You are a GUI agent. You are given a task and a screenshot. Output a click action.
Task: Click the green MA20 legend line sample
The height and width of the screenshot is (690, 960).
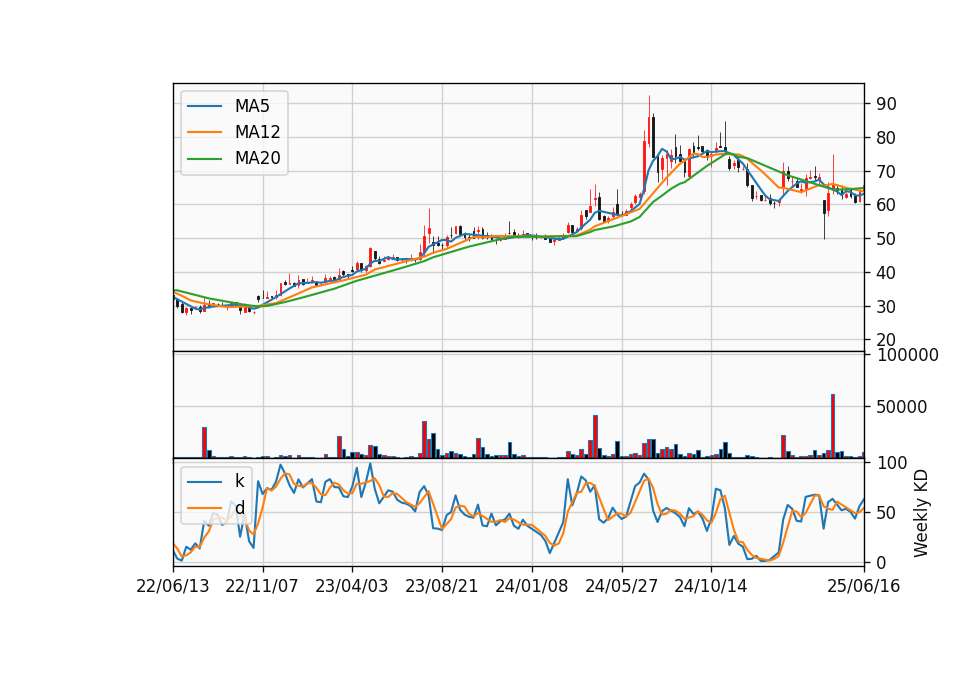[204, 158]
